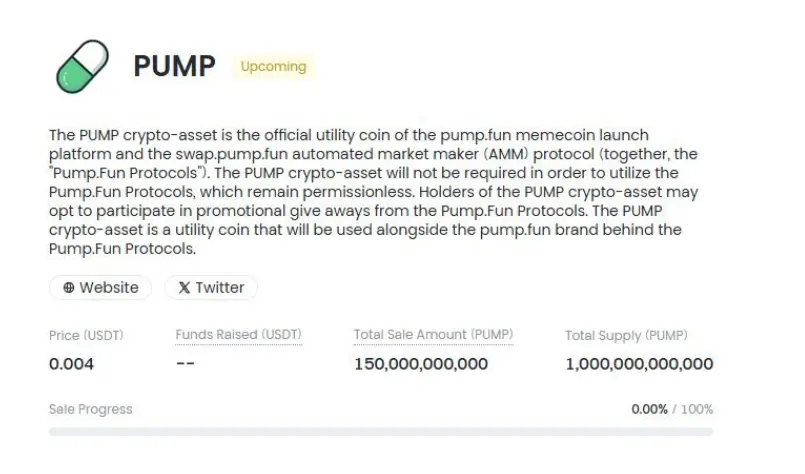The image size is (805, 474).
Task: Click the 0.00% progress percentage
Action: tap(649, 409)
